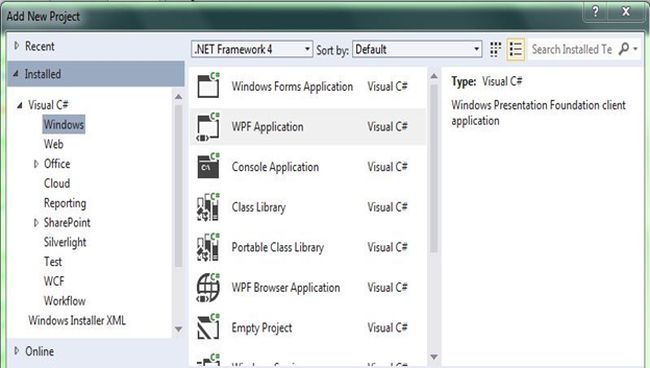Open the Online section header

coord(39,351)
